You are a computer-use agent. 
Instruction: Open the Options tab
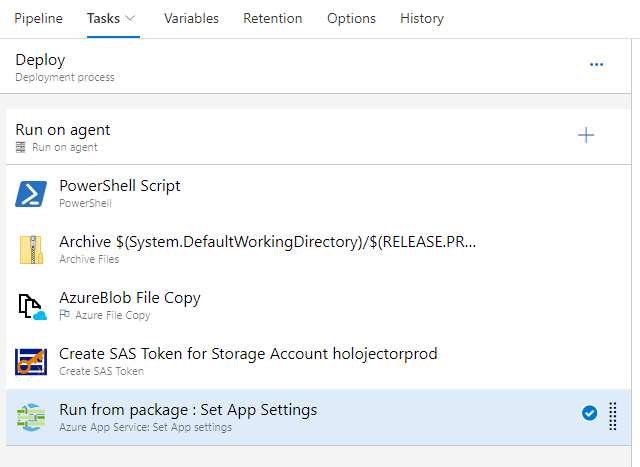[x=351, y=19]
